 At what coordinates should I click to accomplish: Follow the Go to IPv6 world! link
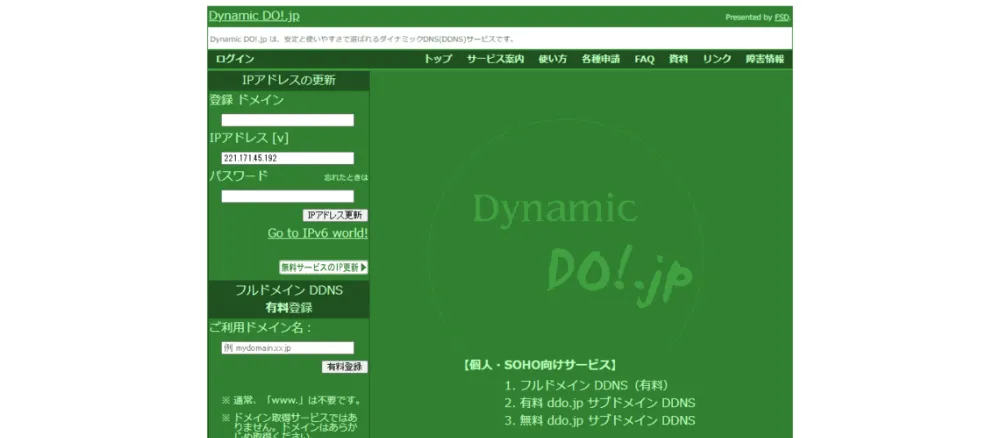coord(318,233)
